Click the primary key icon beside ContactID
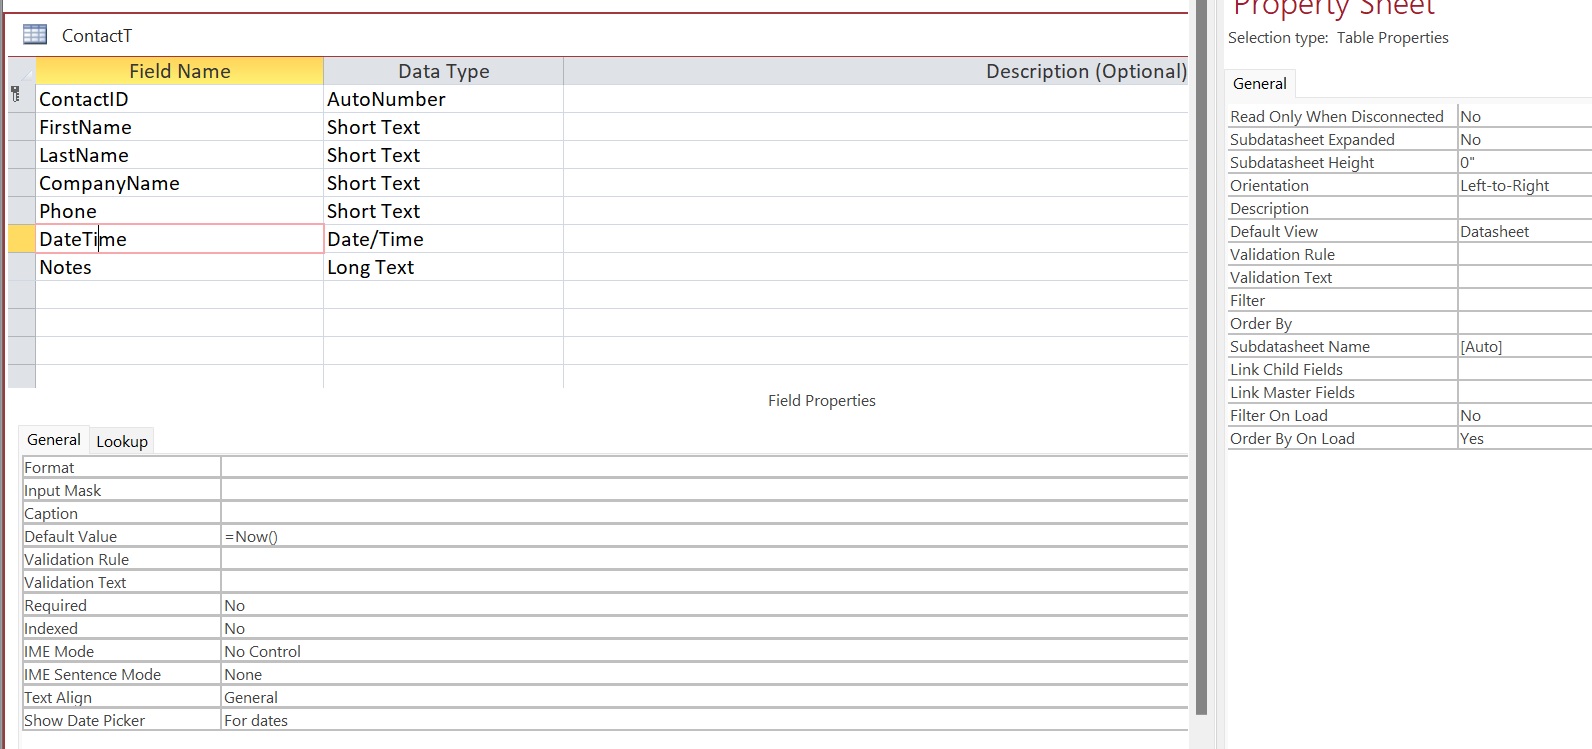 tap(16, 95)
